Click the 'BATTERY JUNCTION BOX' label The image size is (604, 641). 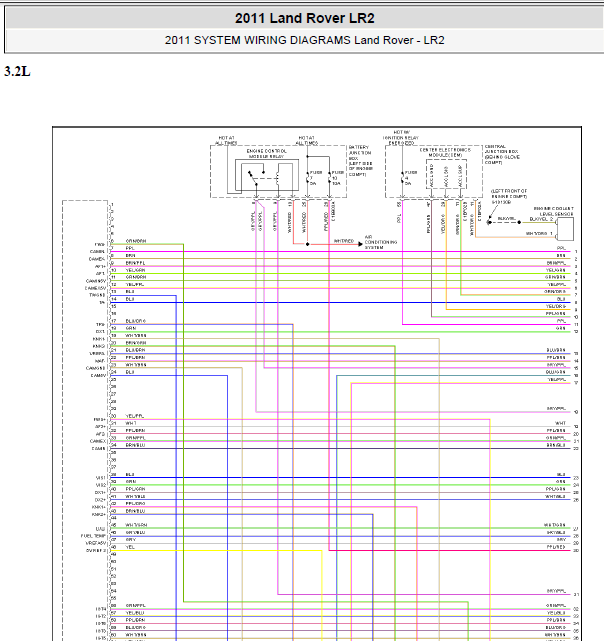tap(360, 152)
